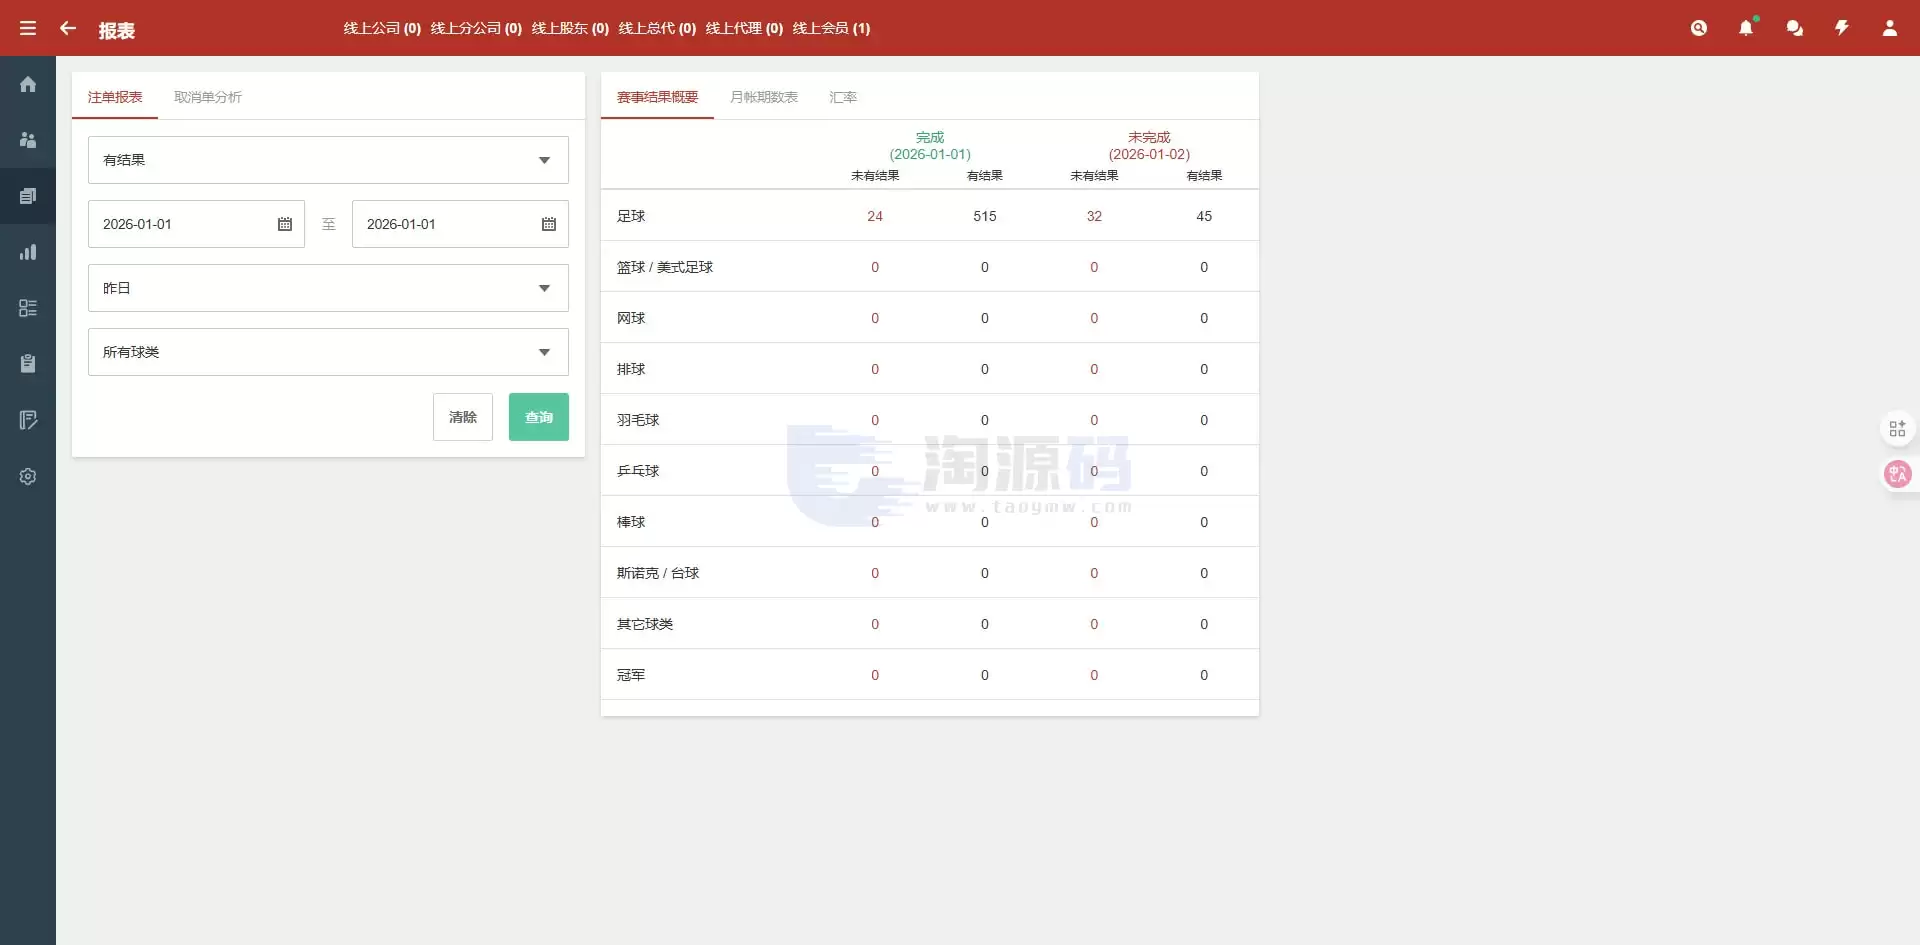Open the search icon in top bar
This screenshot has height=945, width=1920.
point(1699,28)
